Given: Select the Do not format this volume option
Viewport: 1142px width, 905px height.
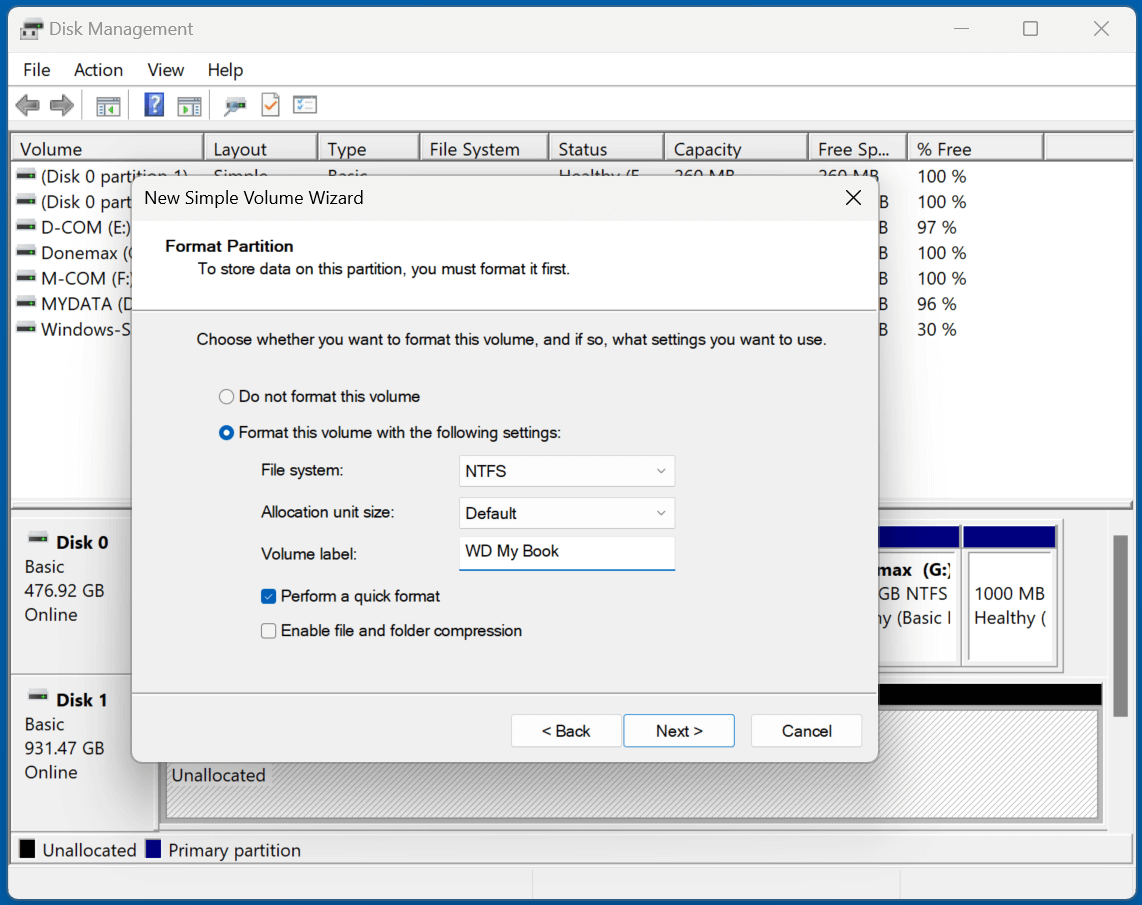Looking at the screenshot, I should tap(226, 396).
